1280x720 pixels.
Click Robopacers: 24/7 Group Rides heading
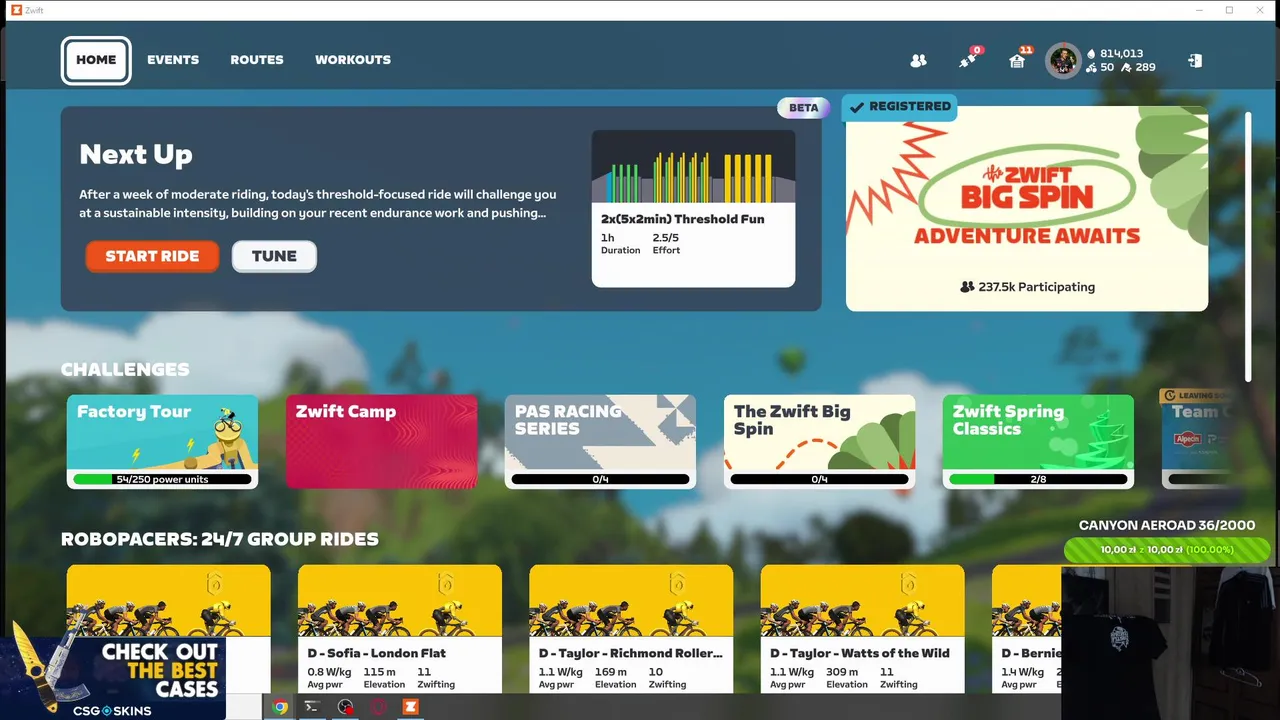[220, 539]
